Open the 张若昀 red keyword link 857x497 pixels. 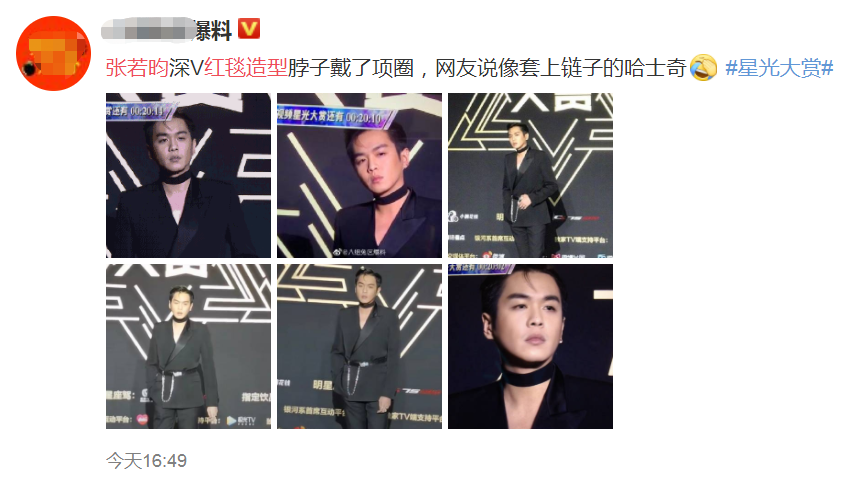[137, 68]
